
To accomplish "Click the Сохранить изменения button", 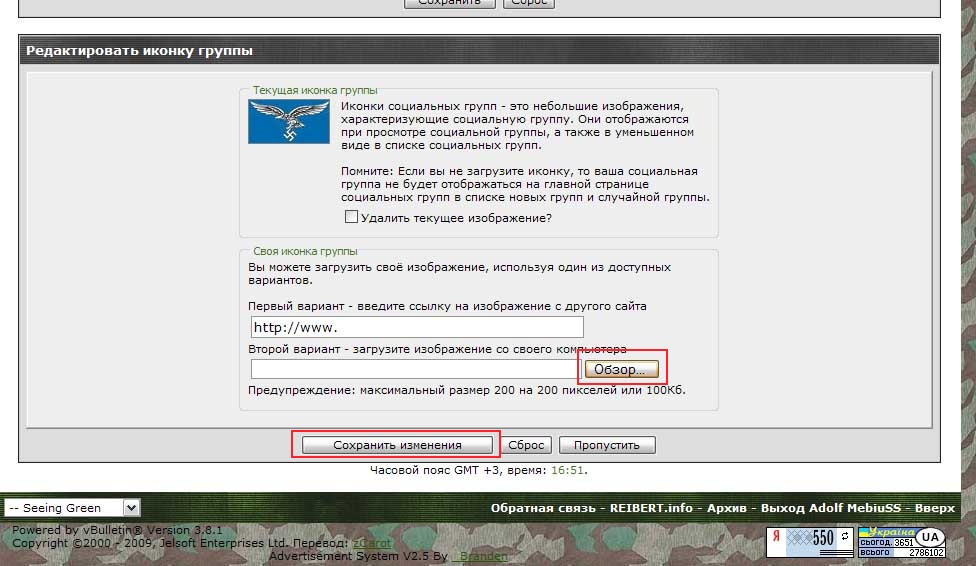I will pyautogui.click(x=397, y=445).
